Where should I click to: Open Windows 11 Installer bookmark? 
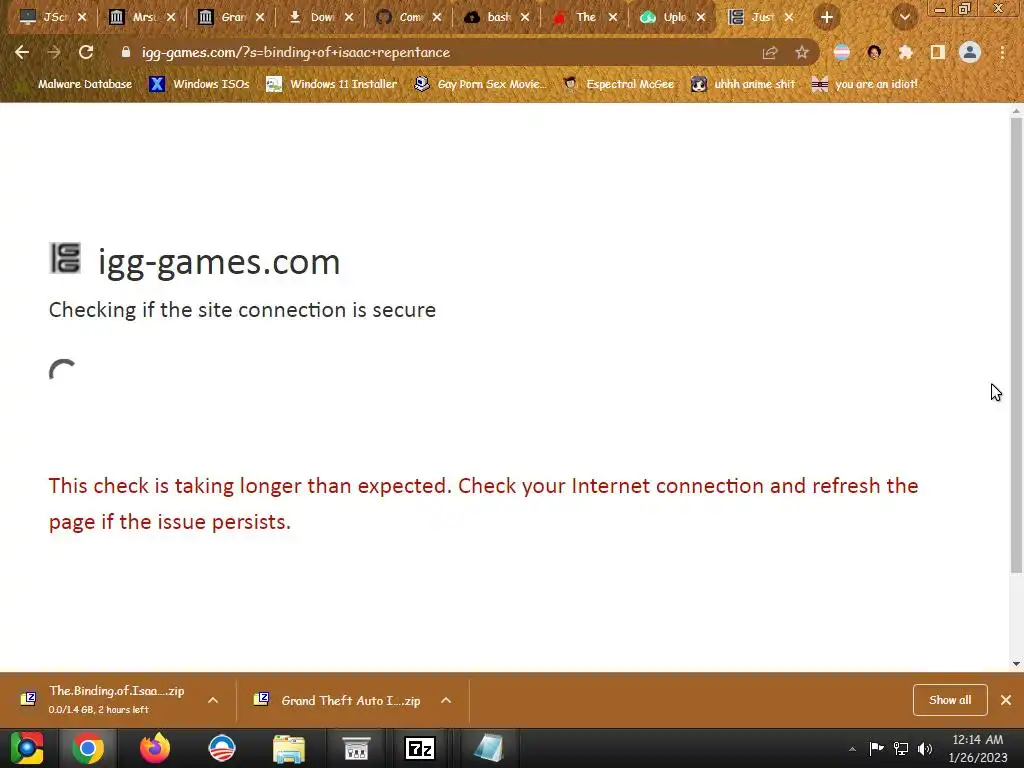pos(332,84)
